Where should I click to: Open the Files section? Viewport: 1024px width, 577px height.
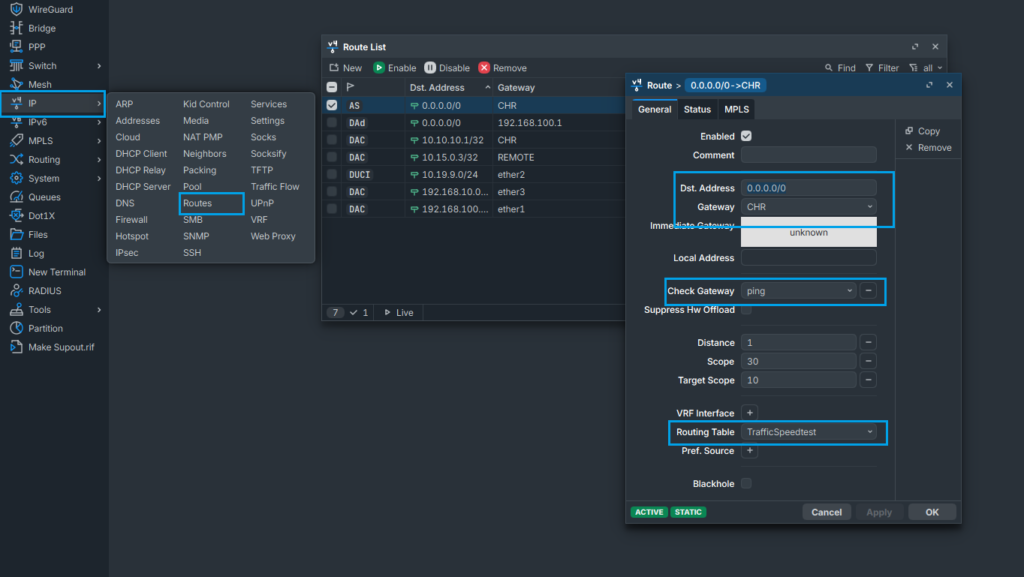(x=37, y=234)
